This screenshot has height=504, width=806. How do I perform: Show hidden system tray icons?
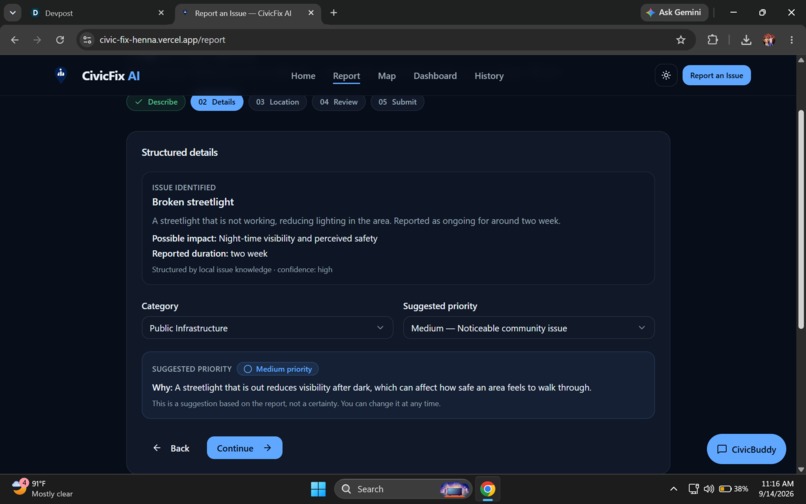[673, 489]
